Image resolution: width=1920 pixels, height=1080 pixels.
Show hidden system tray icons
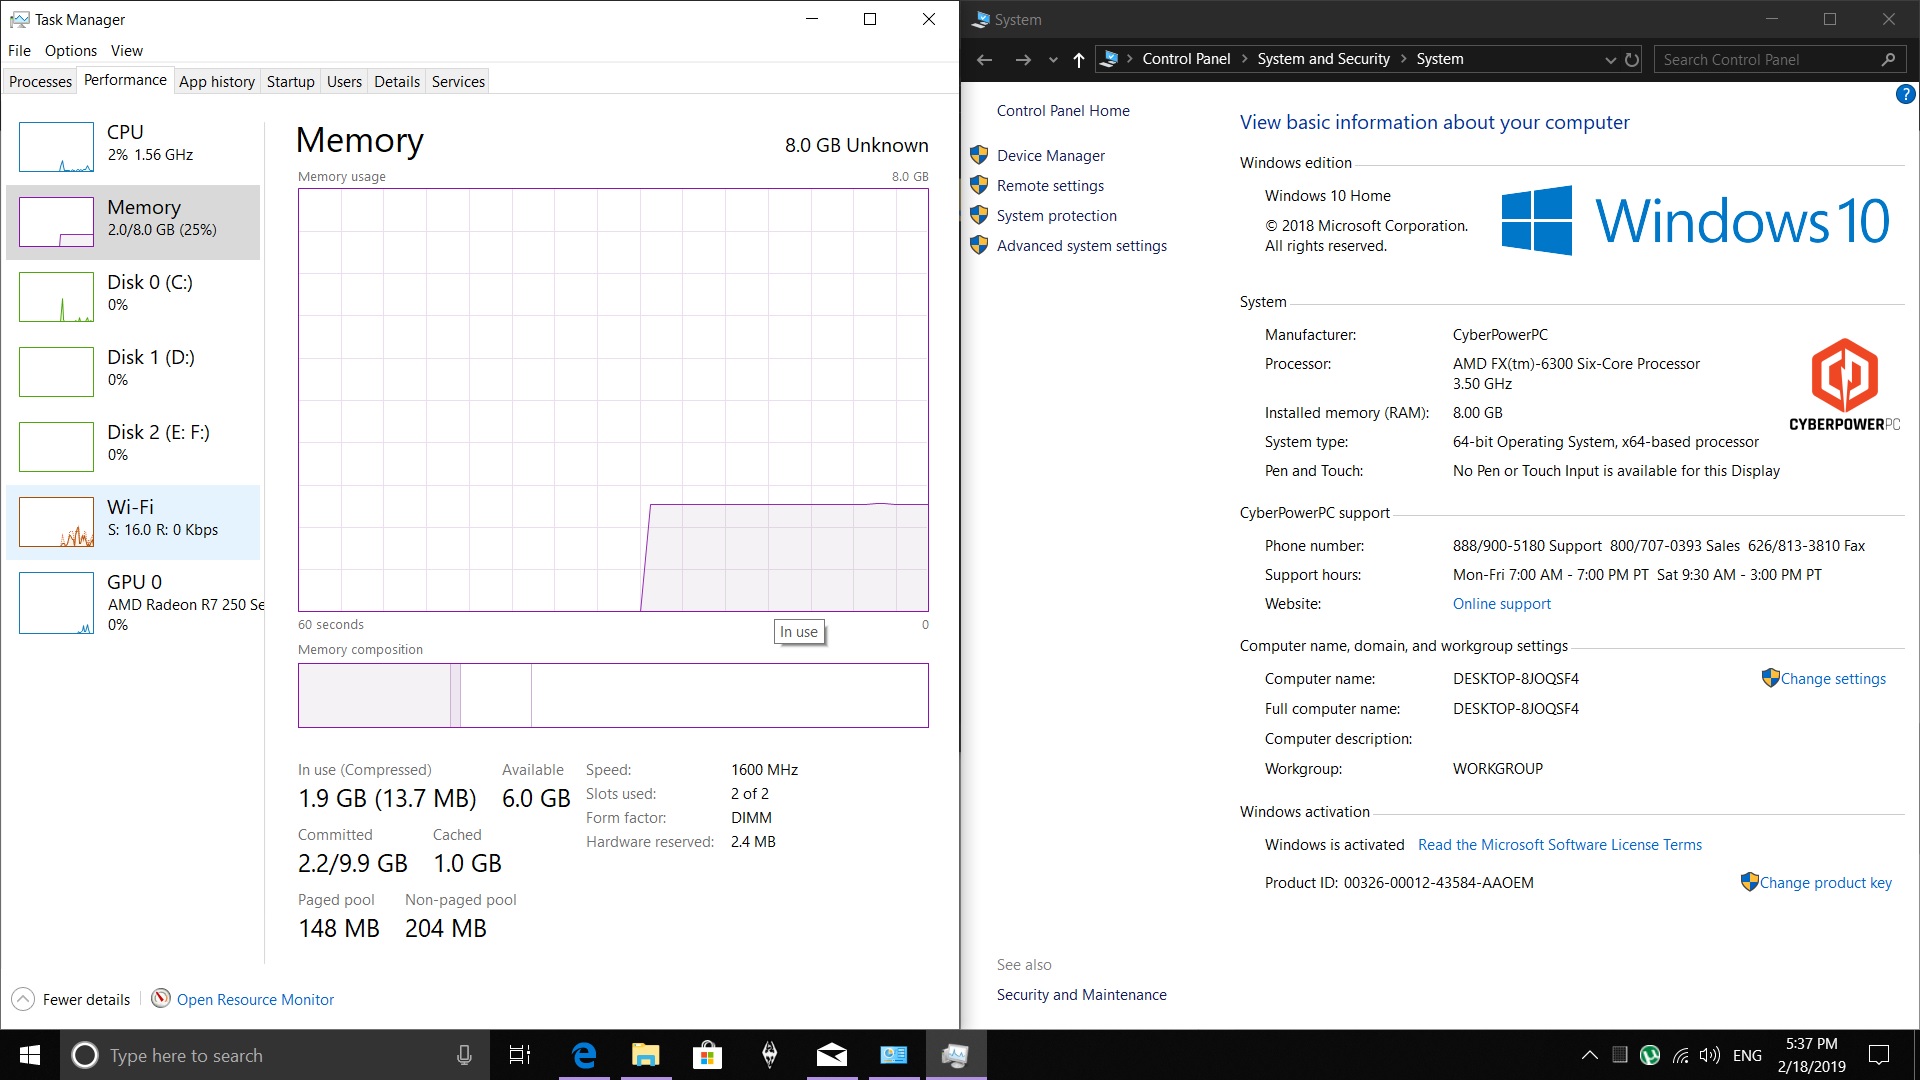(x=1589, y=1055)
